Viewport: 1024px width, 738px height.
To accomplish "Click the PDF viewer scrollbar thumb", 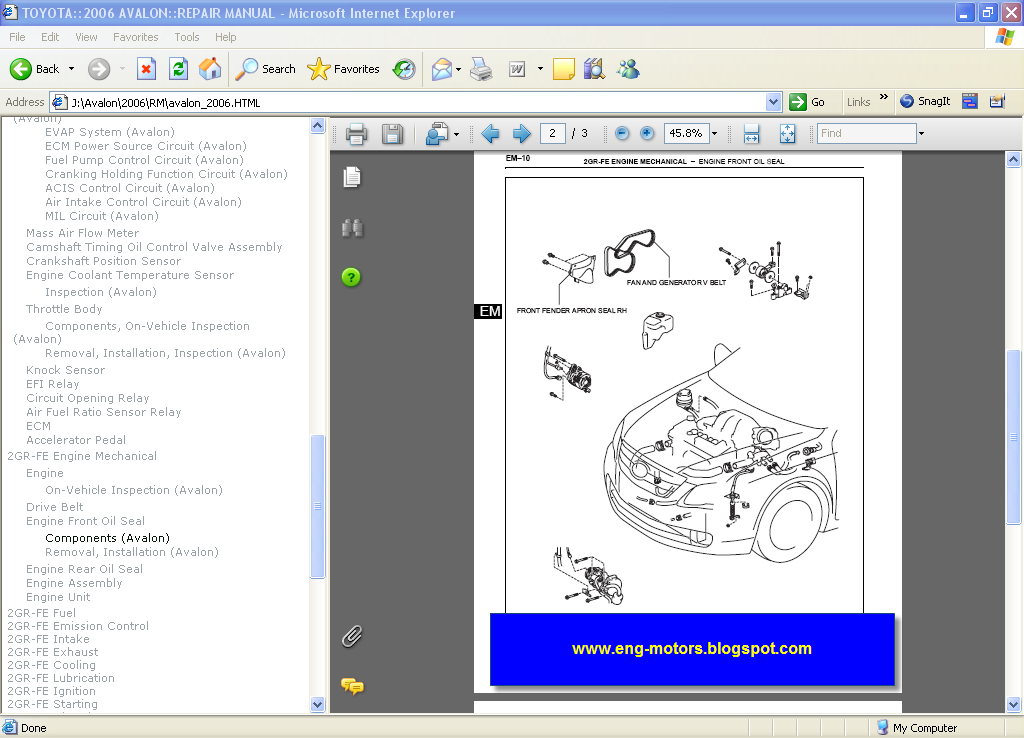I will pyautogui.click(x=1014, y=437).
